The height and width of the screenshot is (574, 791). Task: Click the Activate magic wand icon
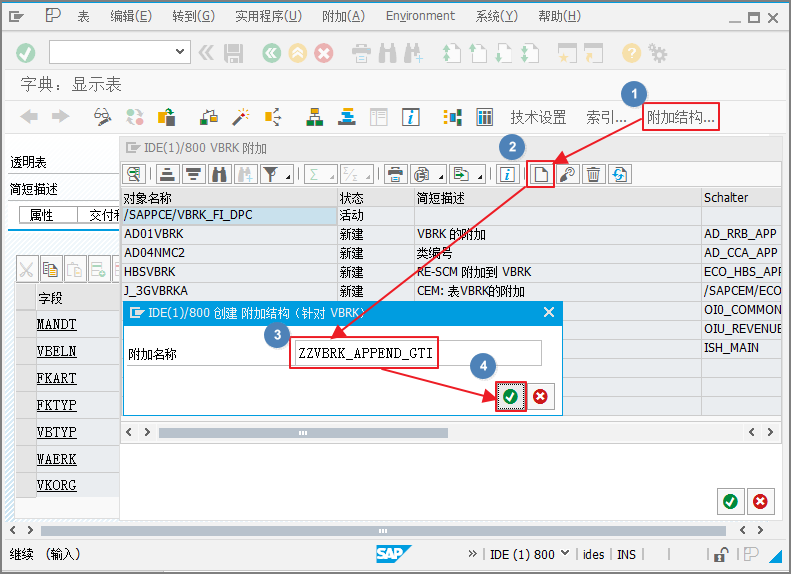[241, 117]
